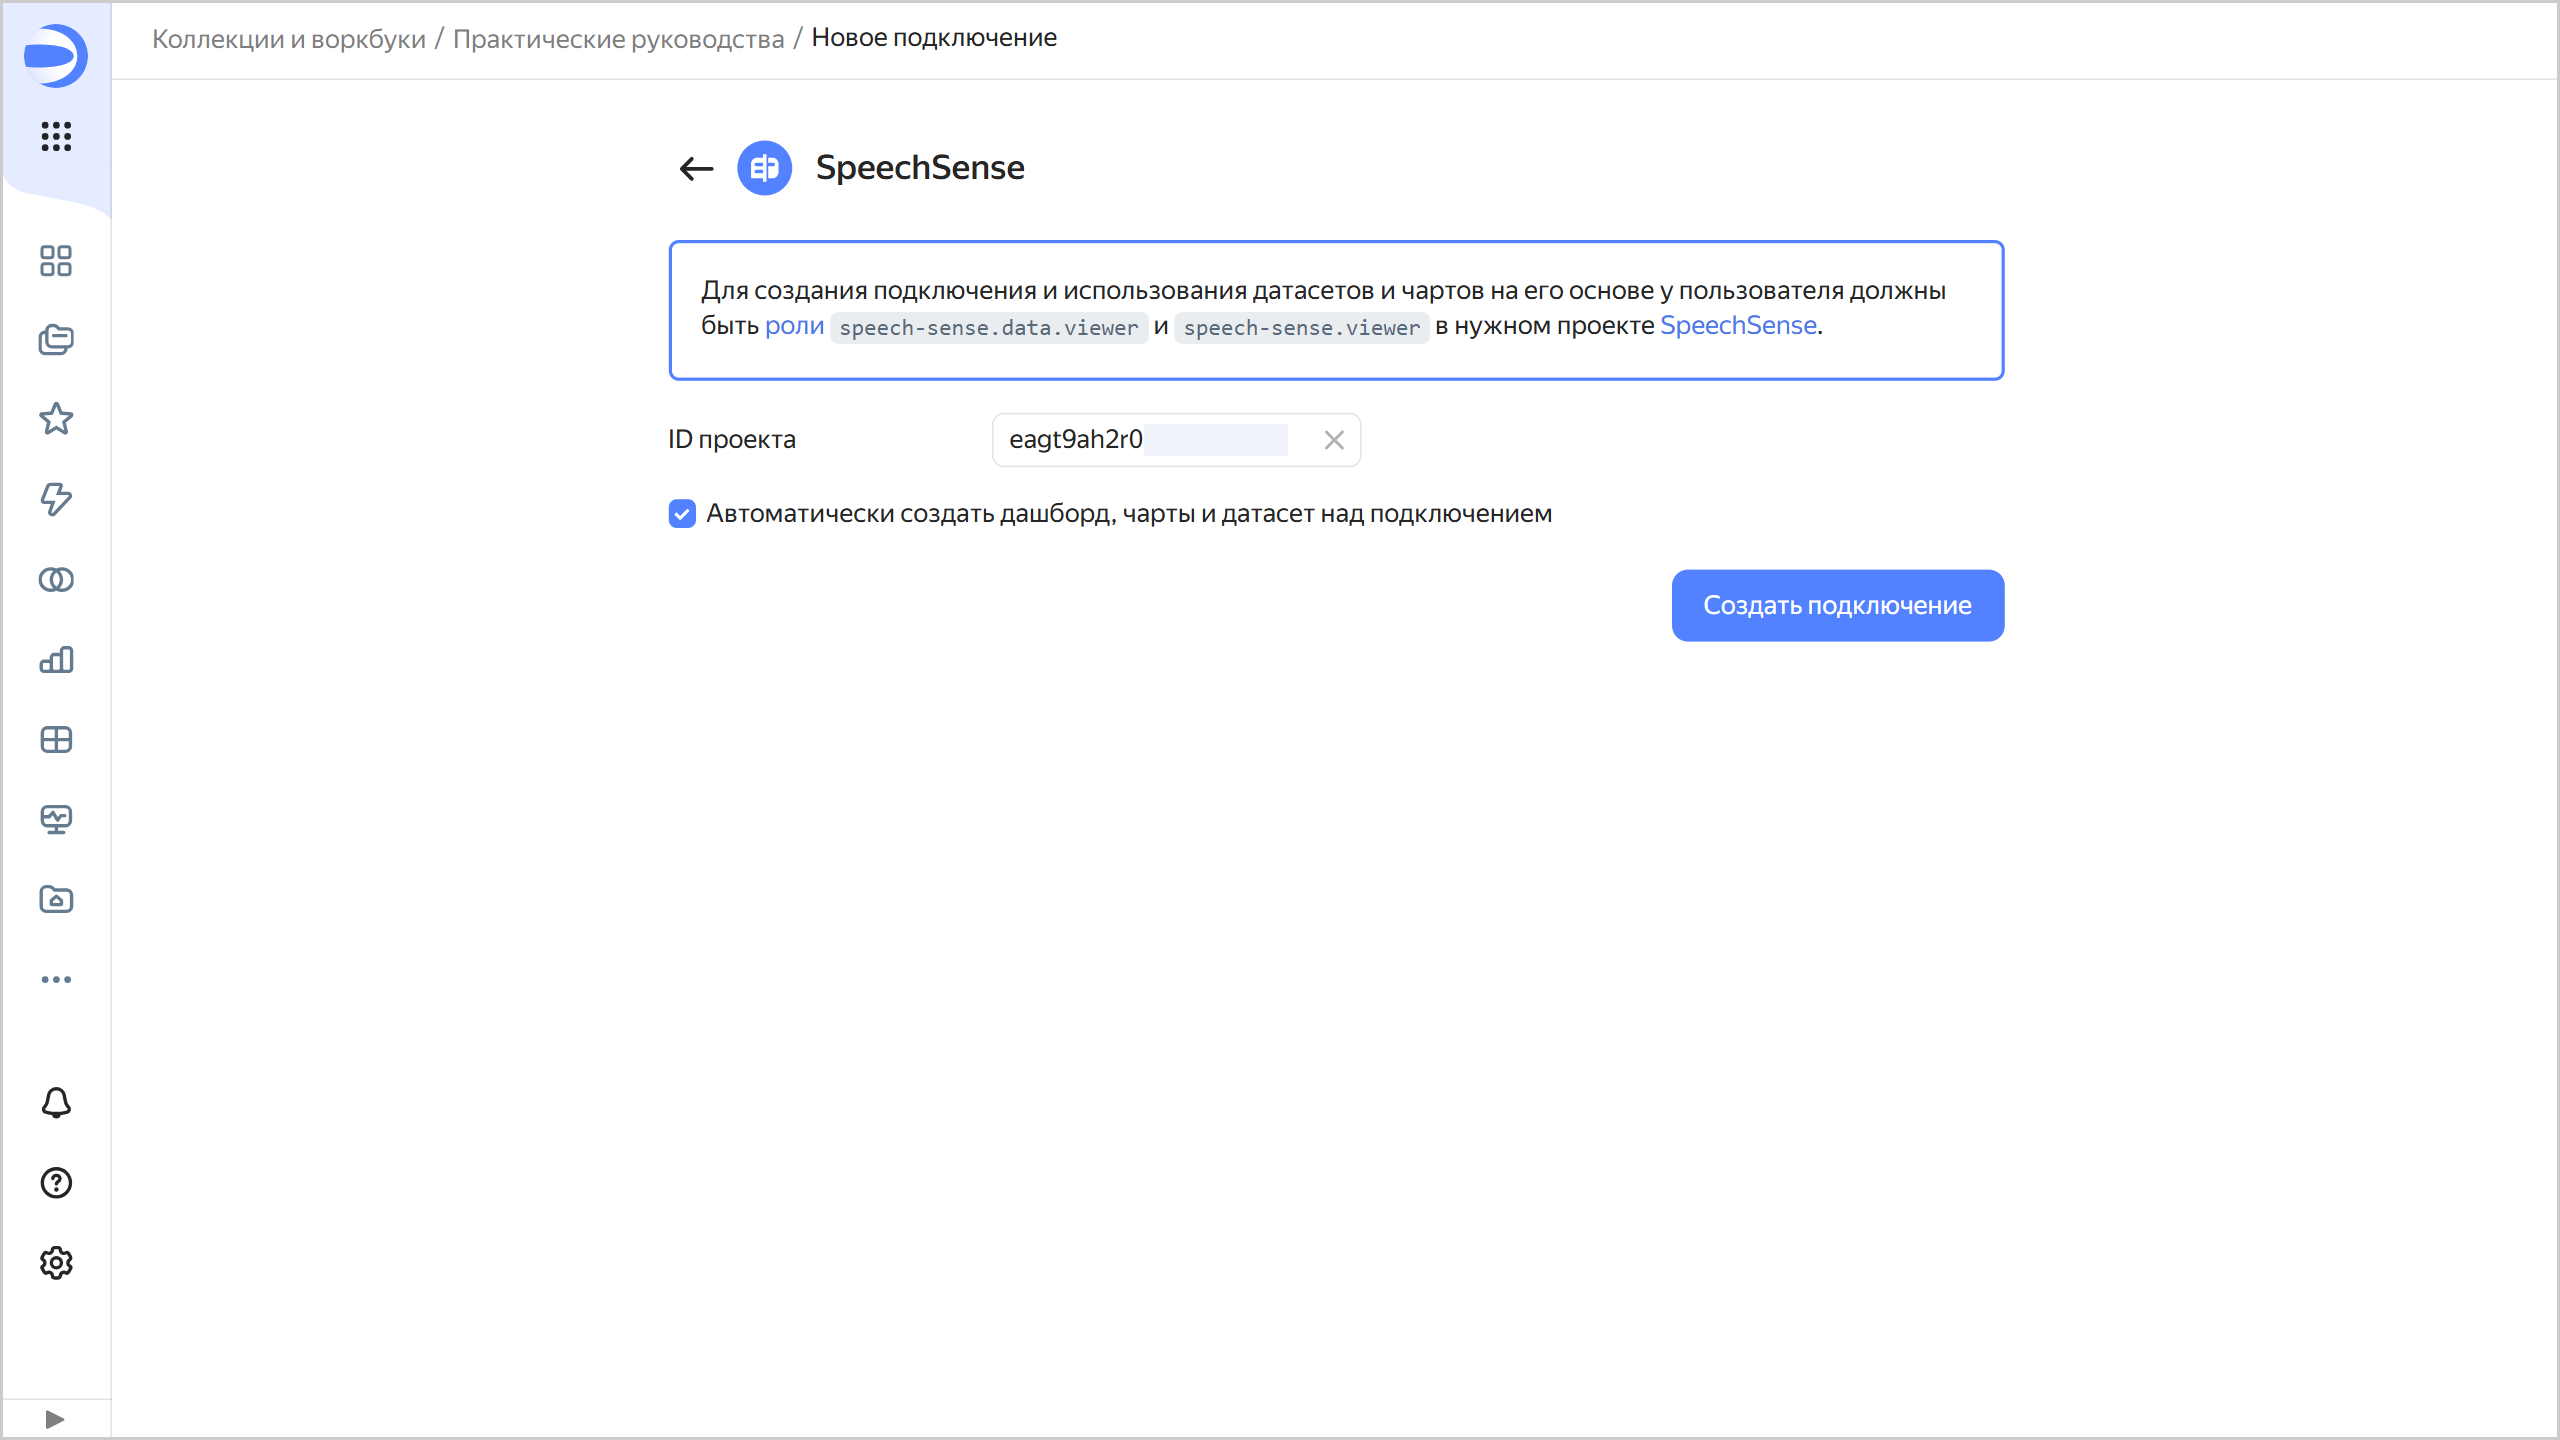
Task: Open Connections lightning bolt sidebar icon
Action: coord(56,499)
